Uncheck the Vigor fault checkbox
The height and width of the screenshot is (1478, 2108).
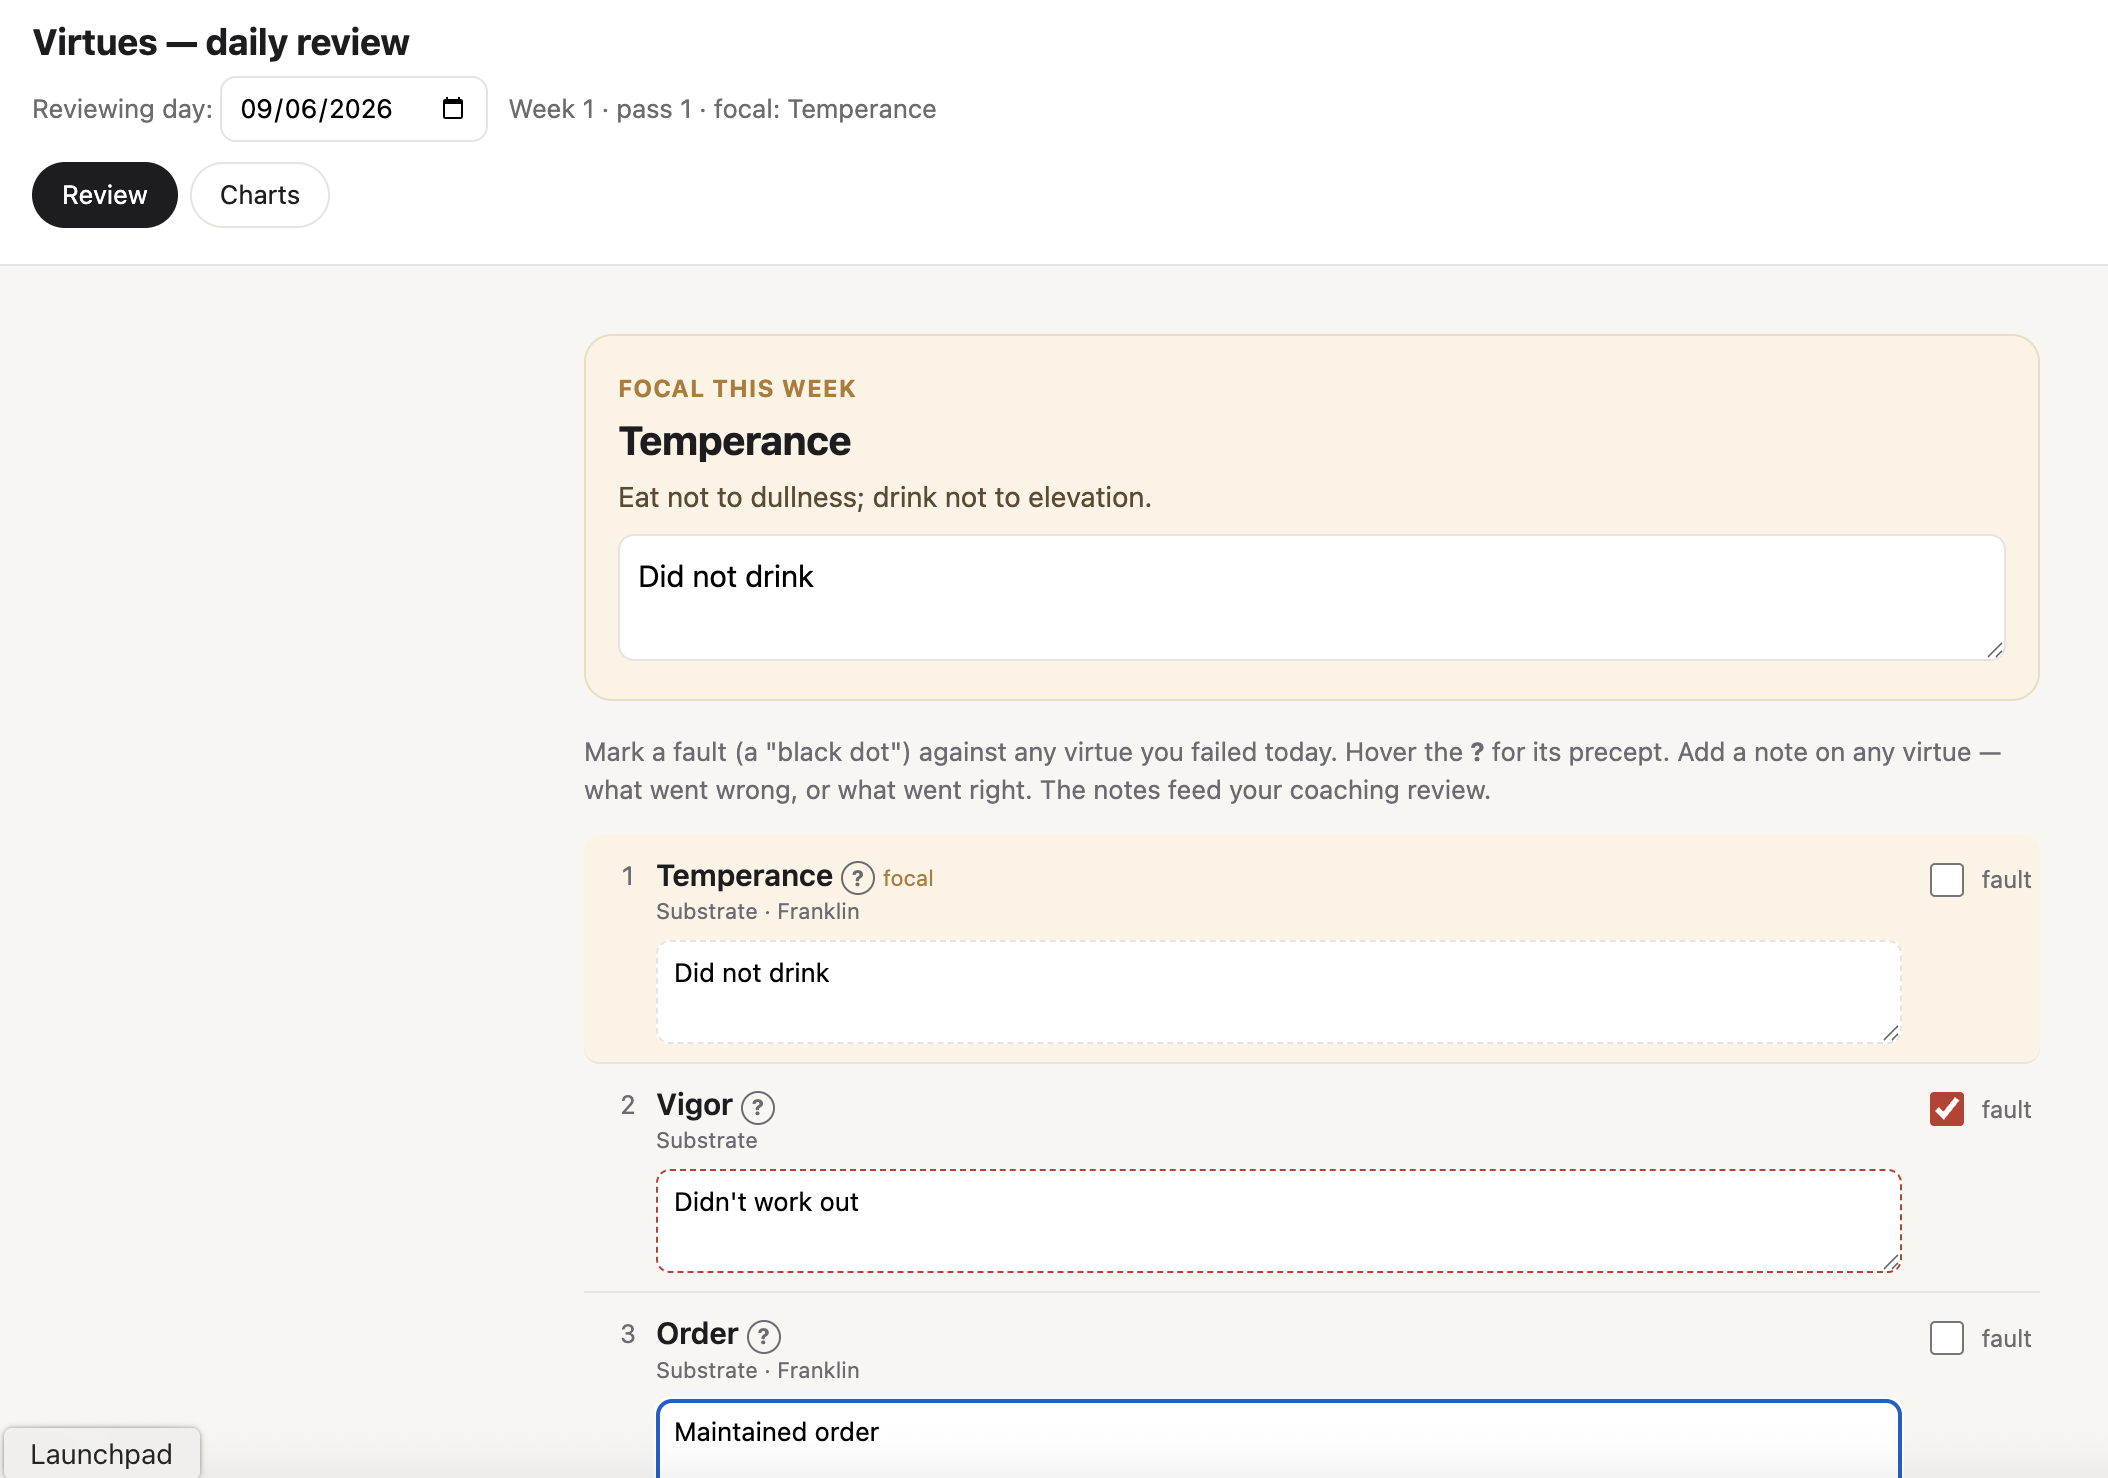point(1946,1109)
